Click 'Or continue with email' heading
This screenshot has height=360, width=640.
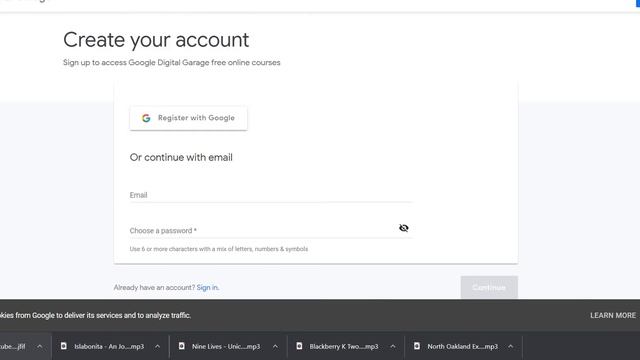tap(181, 158)
